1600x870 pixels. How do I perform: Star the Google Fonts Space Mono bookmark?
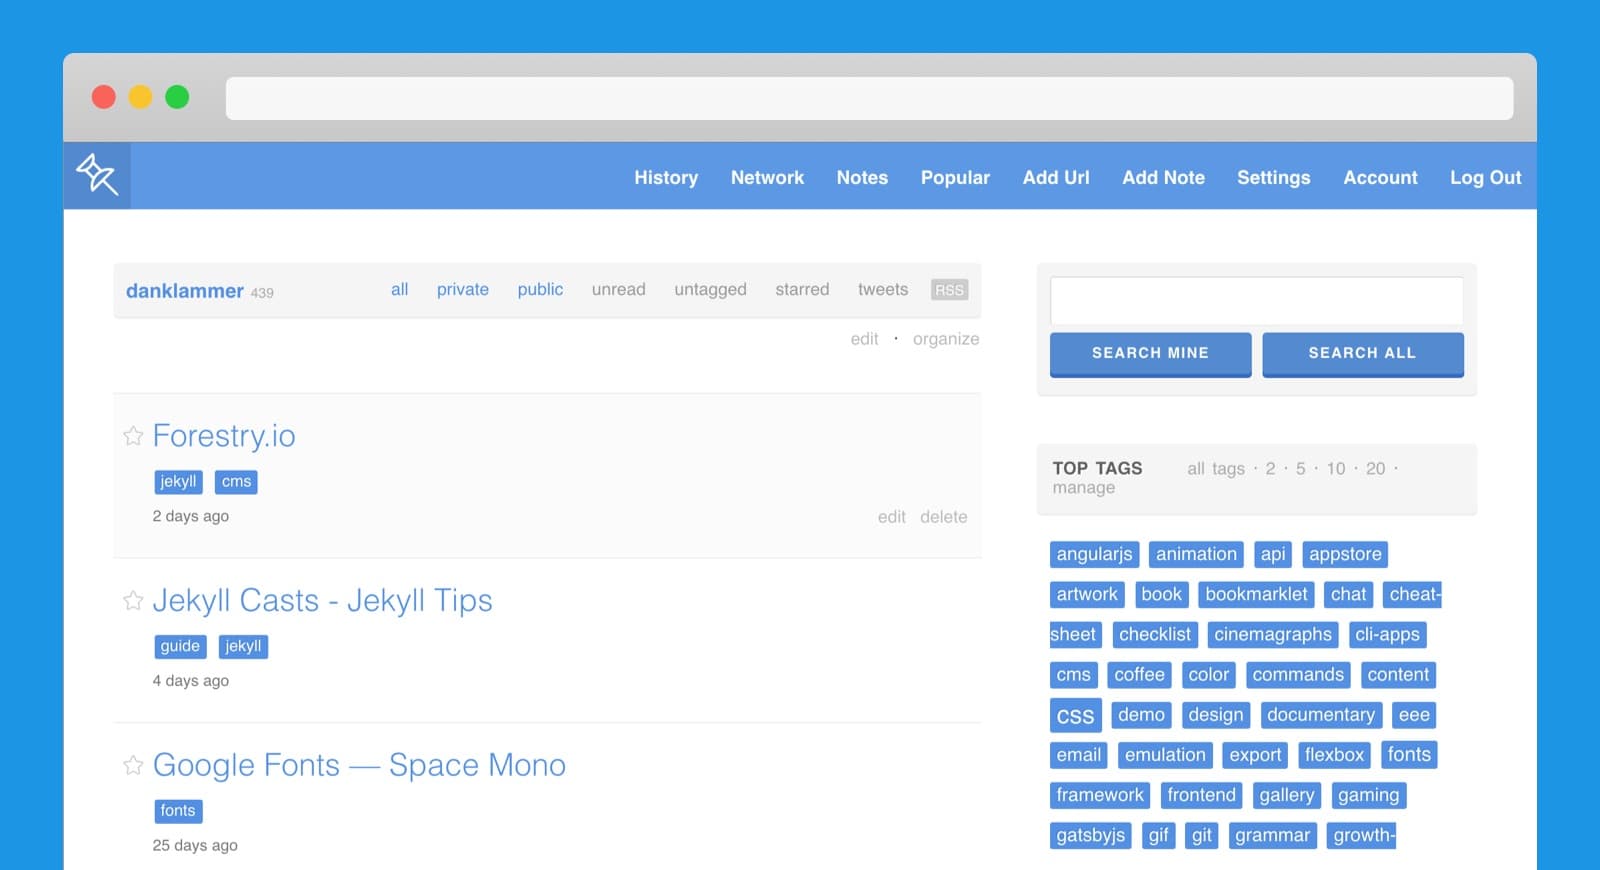tap(133, 765)
